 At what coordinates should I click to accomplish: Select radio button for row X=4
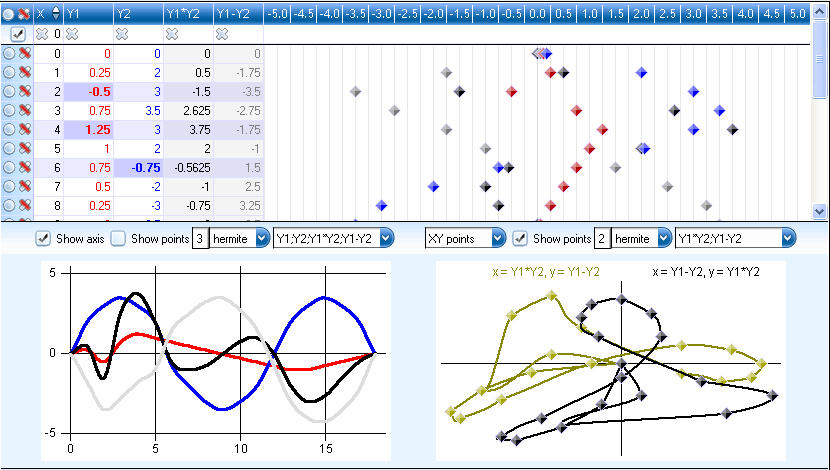point(8,130)
